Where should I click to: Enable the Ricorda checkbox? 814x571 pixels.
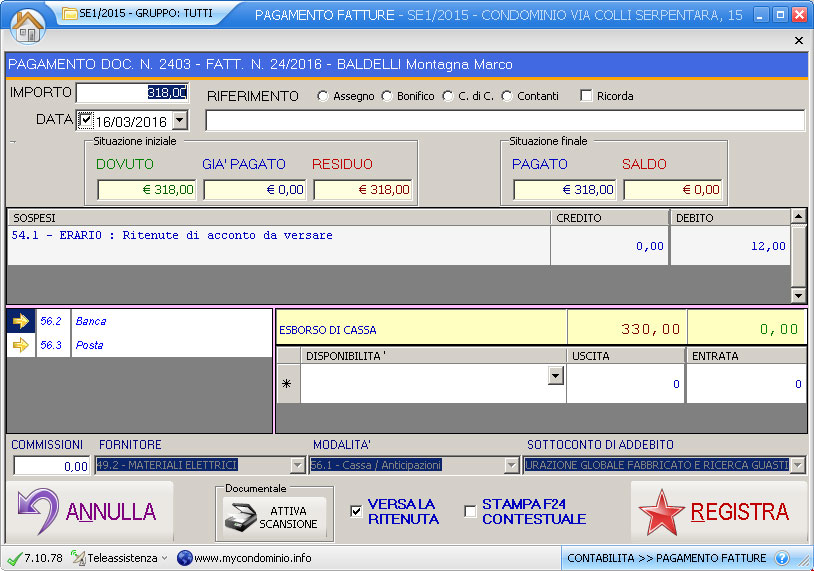(x=586, y=97)
